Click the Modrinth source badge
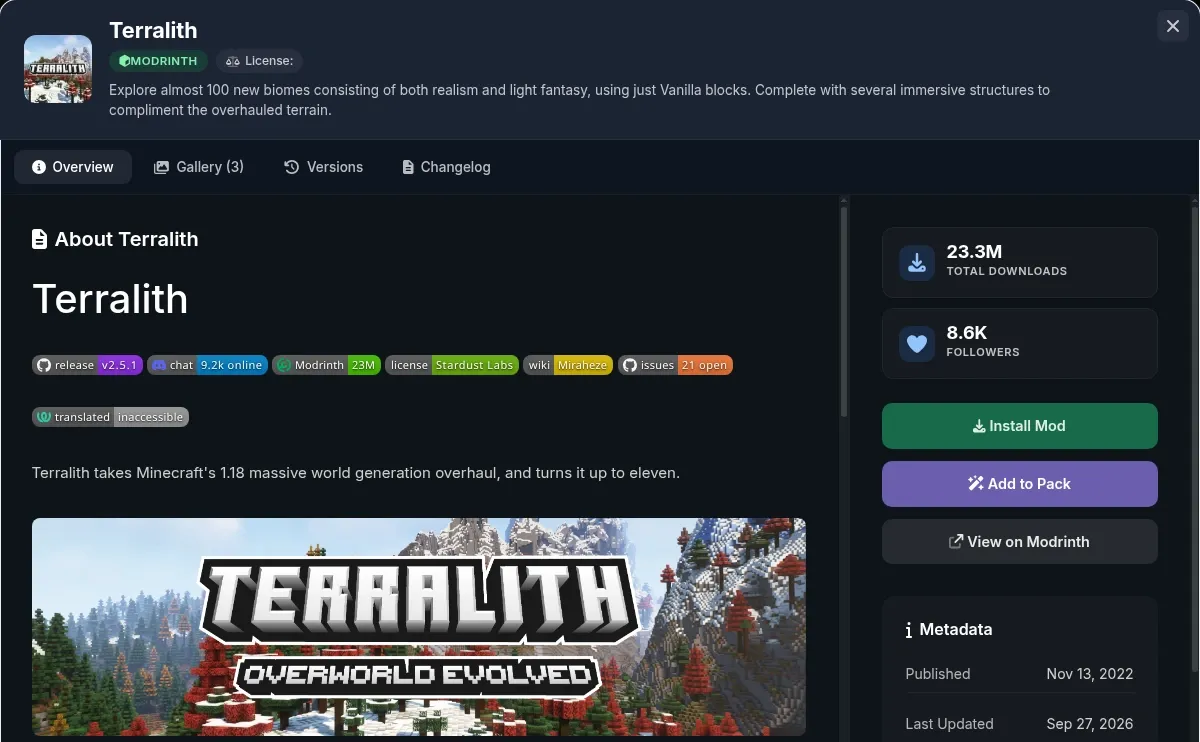This screenshot has height=742, width=1200. coord(158,61)
